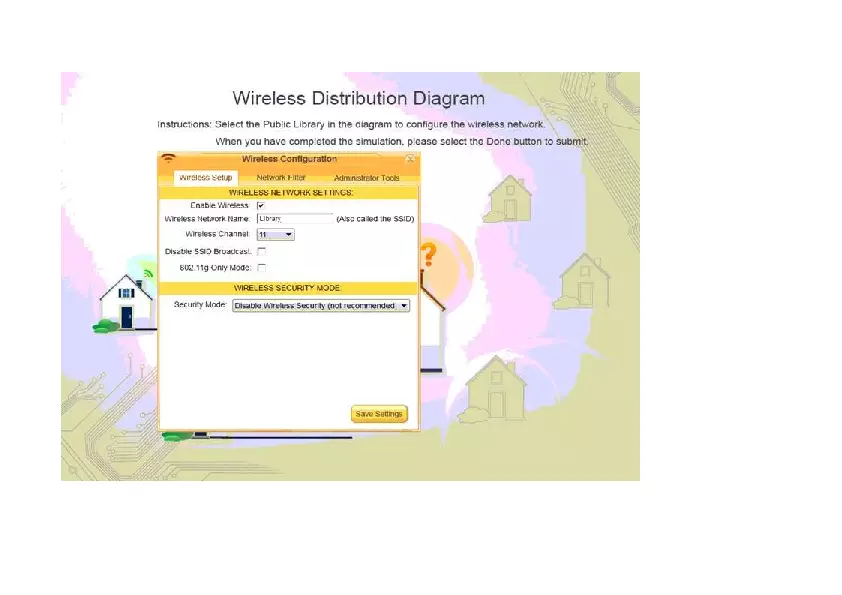Enable Disable SSID Broadcast
Viewport: 842px width, 595px height.
261,251
